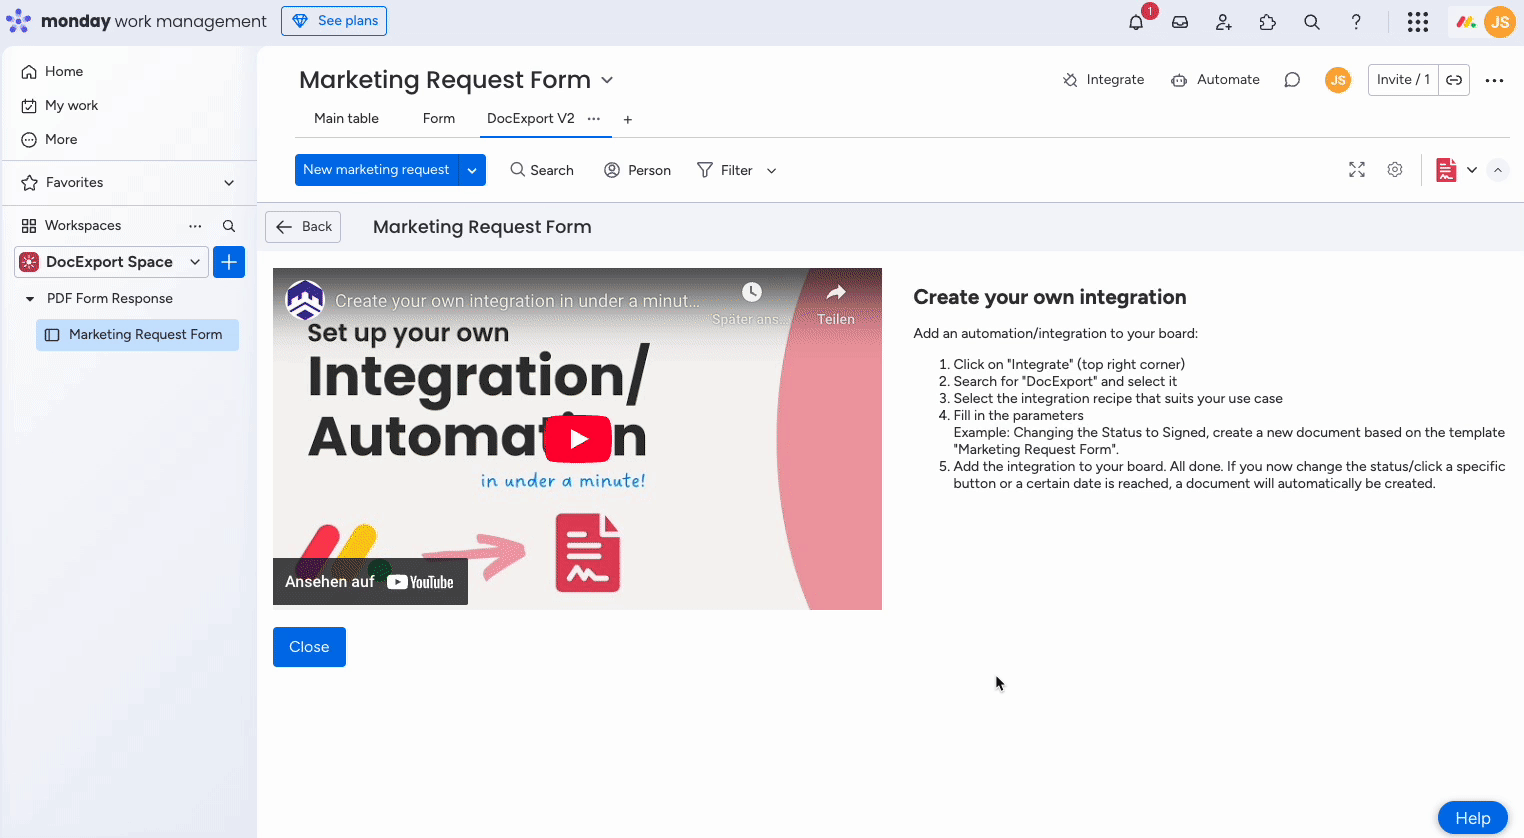The image size is (1524, 838).
Task: Open the notifications bell
Action: 1136,22
